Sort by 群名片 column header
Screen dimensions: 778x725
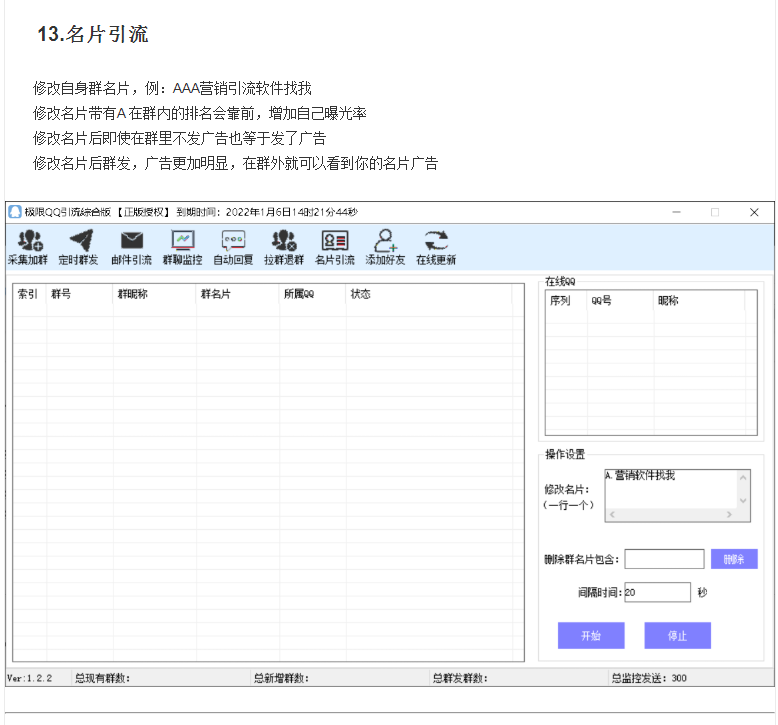coord(238,294)
